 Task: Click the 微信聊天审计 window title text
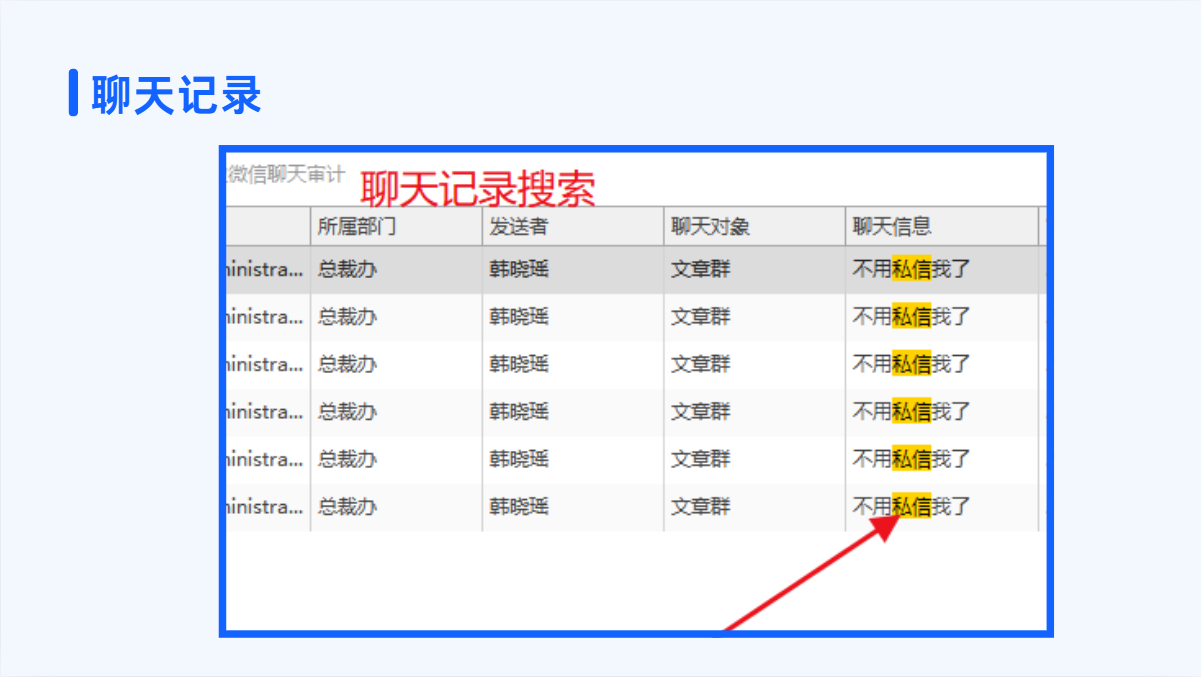286,175
